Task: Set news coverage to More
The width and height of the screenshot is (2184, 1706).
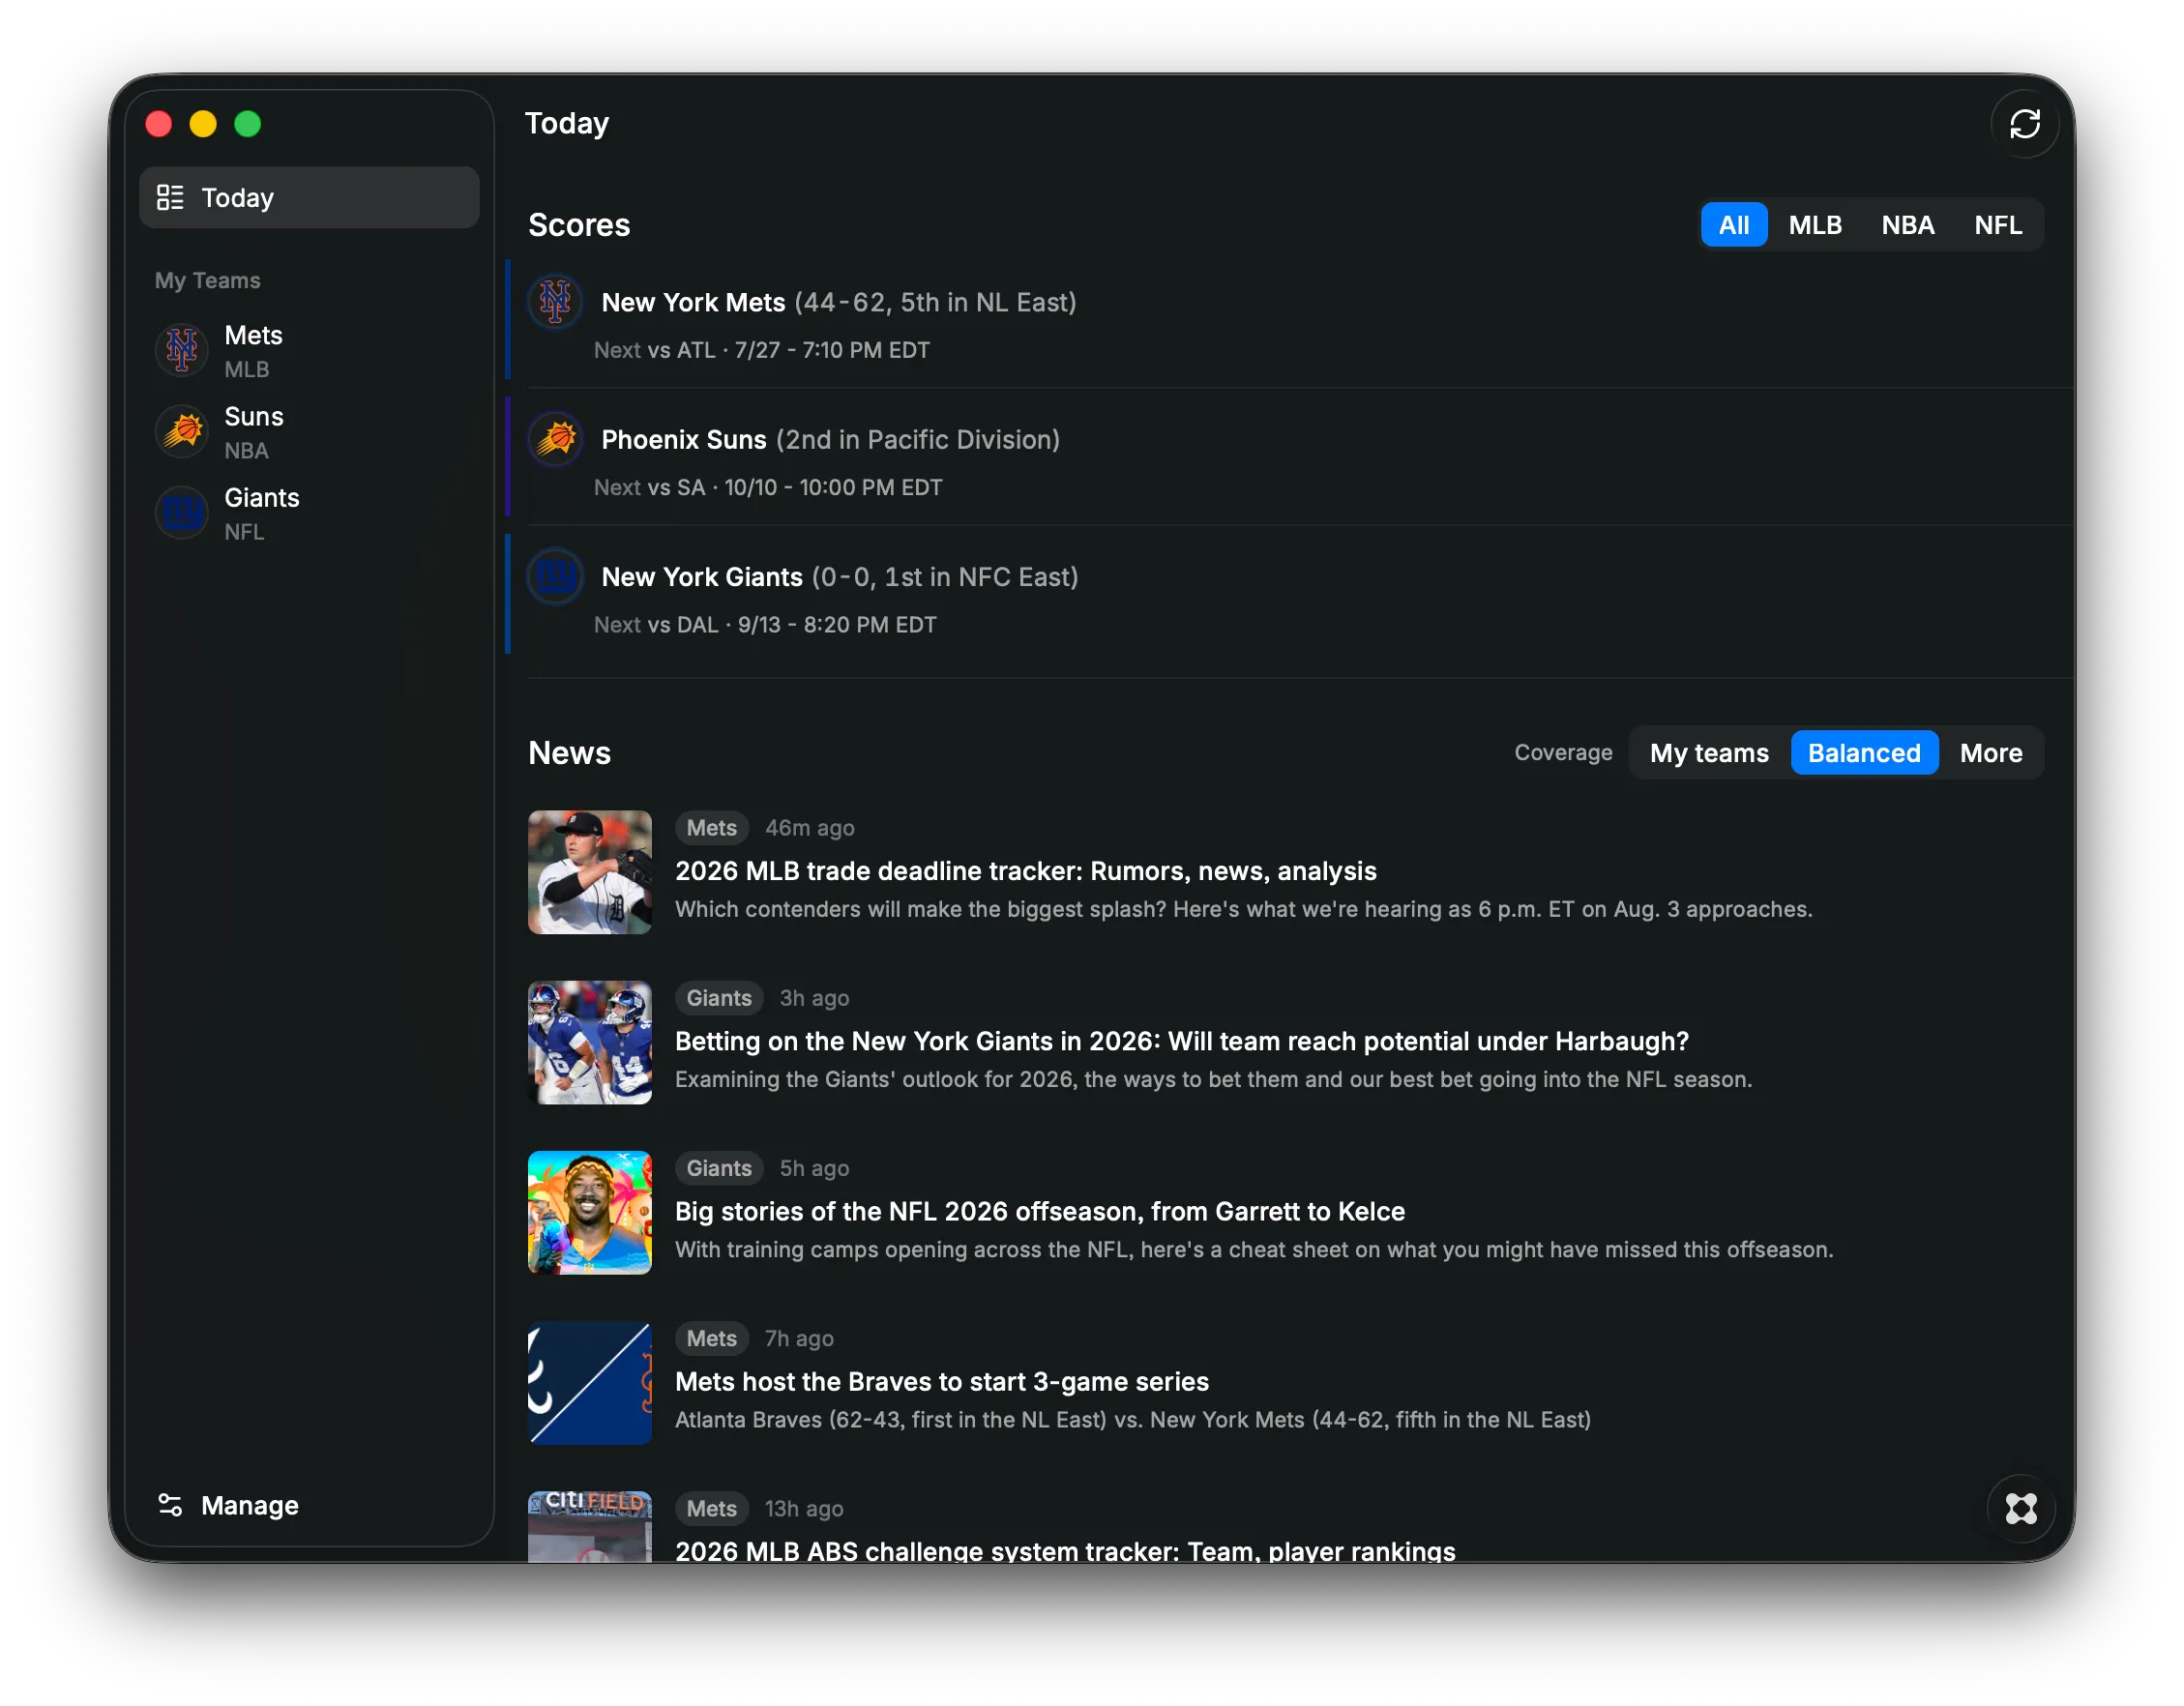Action: [x=1990, y=753]
